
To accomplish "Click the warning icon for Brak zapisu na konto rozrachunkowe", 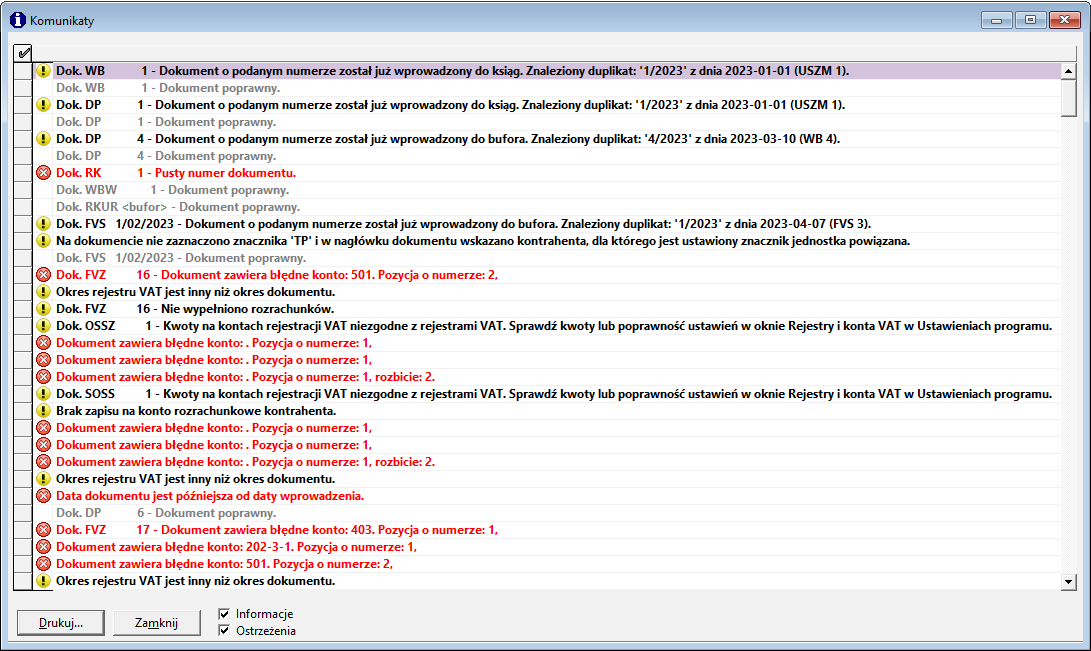I will 43,411.
